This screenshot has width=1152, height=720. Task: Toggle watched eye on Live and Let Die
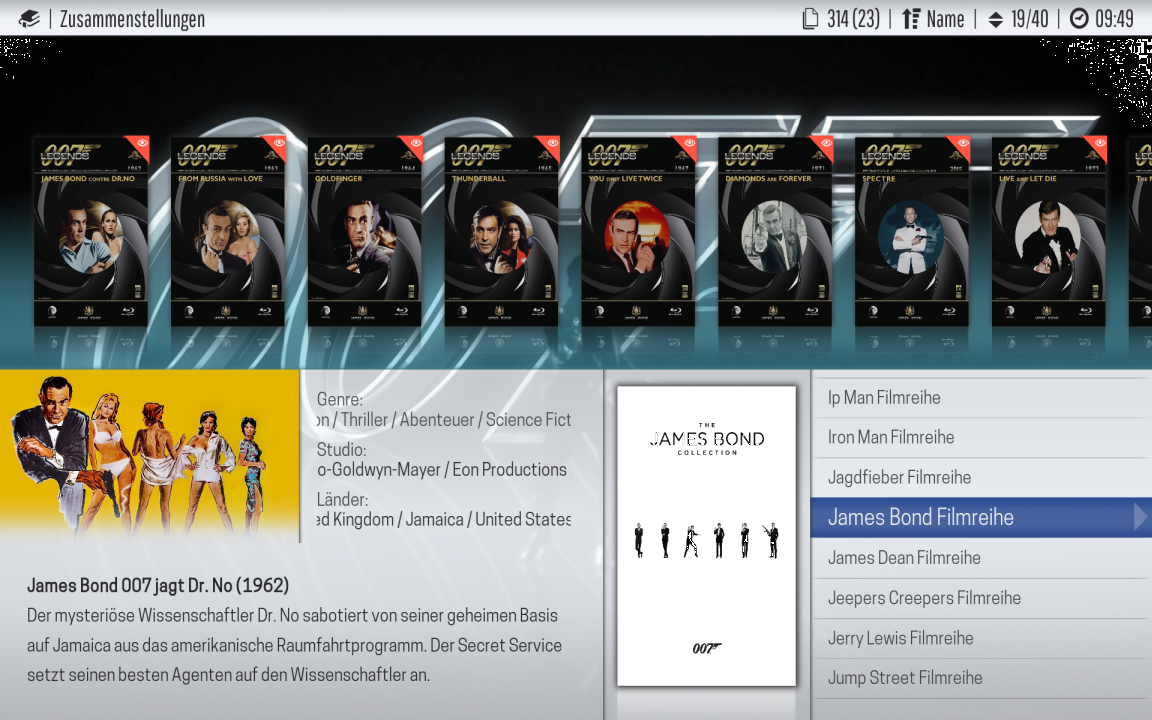tap(1099, 143)
